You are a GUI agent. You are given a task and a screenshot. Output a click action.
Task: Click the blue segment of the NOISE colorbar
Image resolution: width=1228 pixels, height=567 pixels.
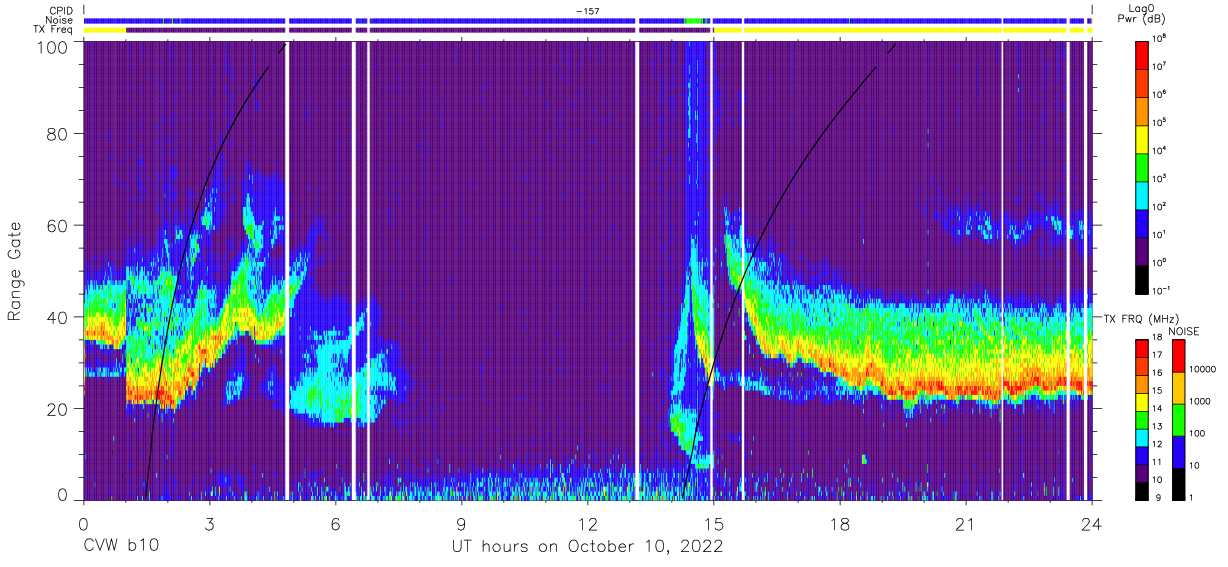(x=1177, y=451)
